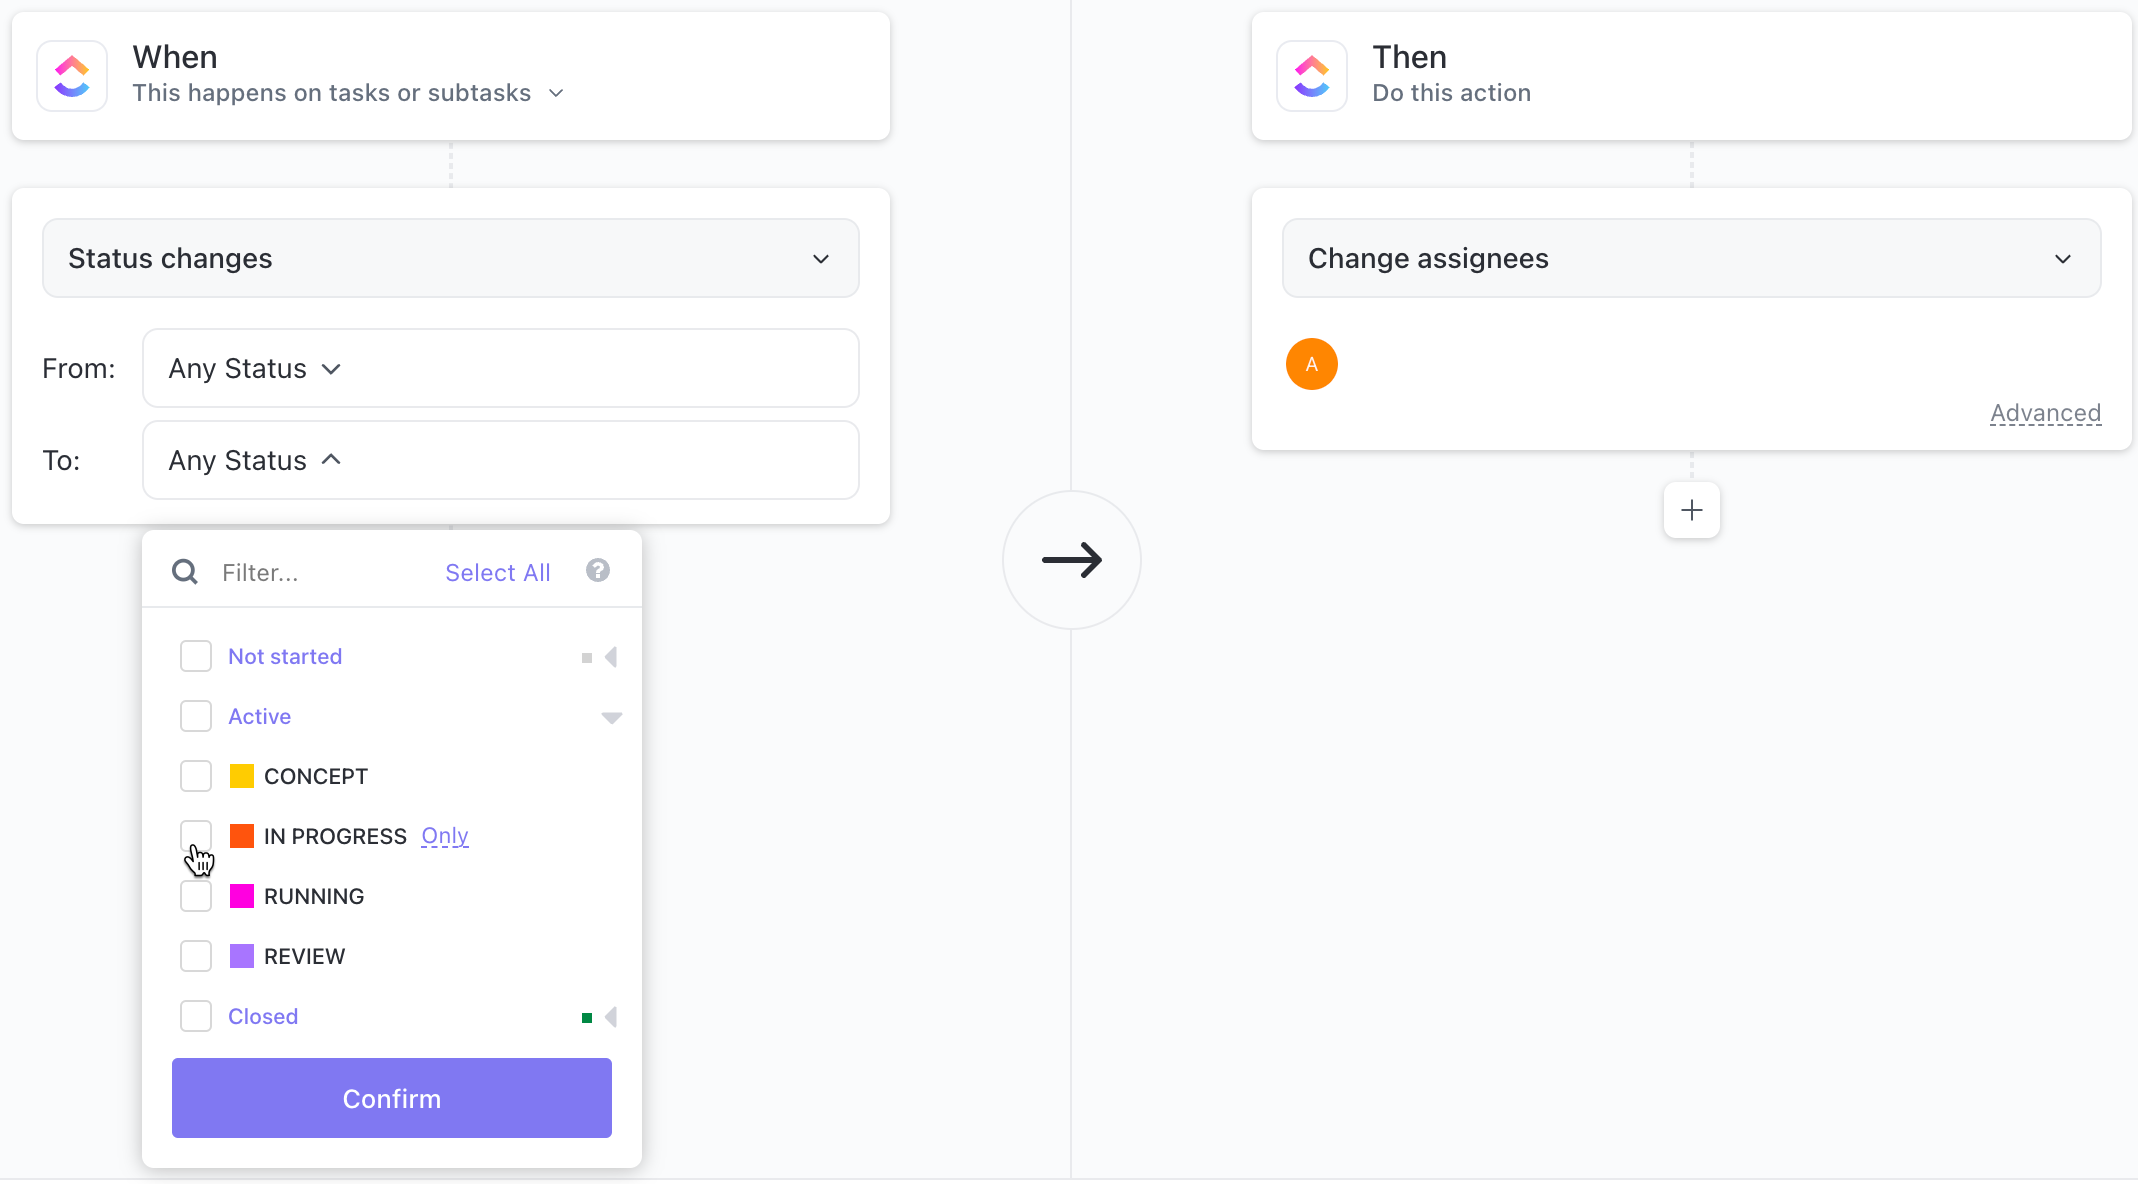Click the help question mark icon
The image size is (2138, 1184).
598,570
